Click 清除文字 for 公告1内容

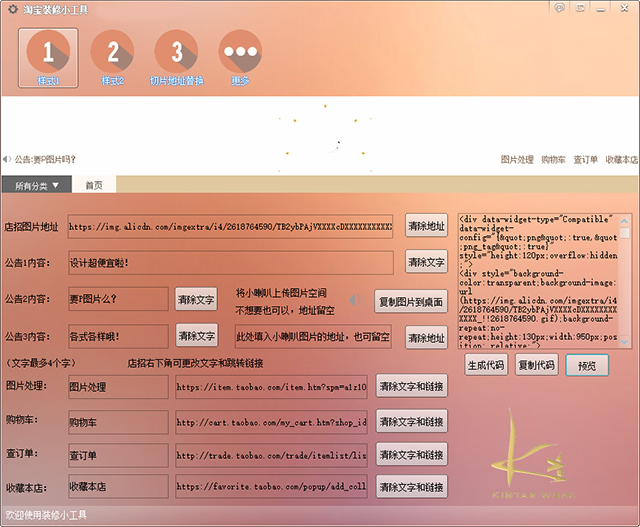[x=426, y=262]
